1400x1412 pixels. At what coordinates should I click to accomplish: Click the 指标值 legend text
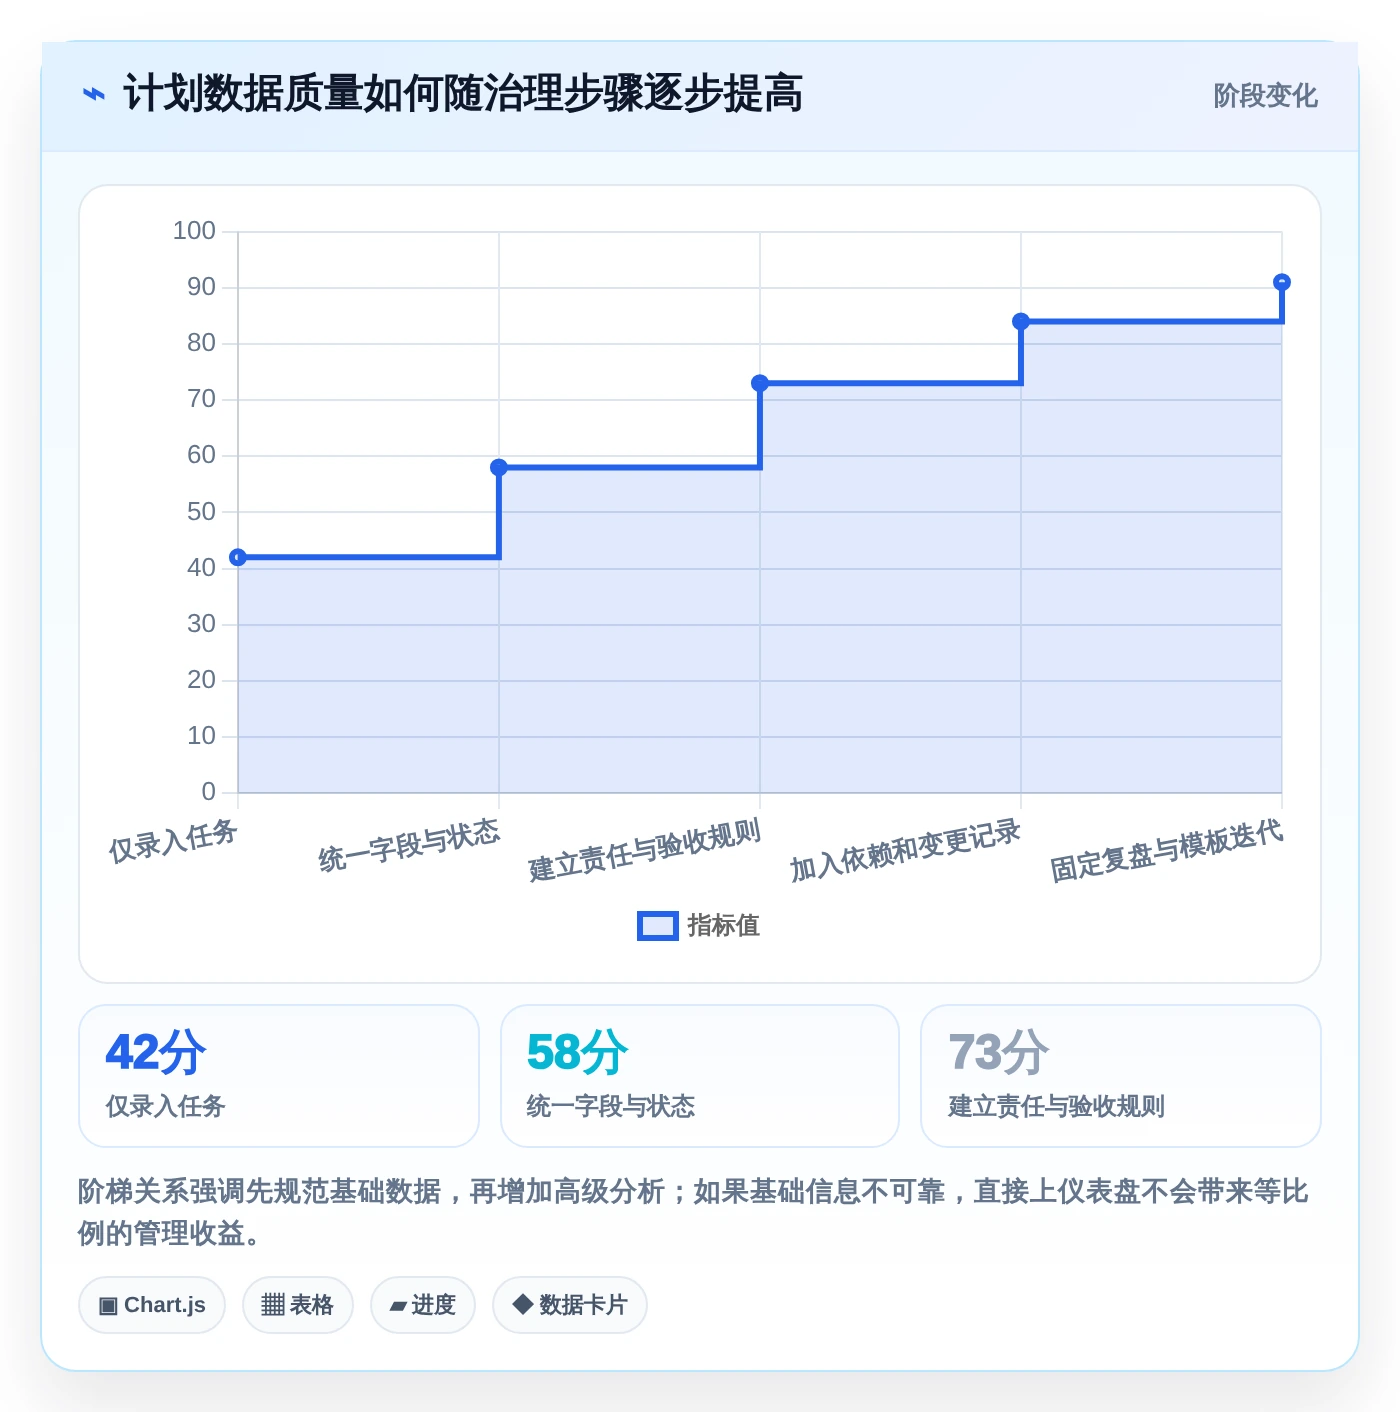[724, 926]
